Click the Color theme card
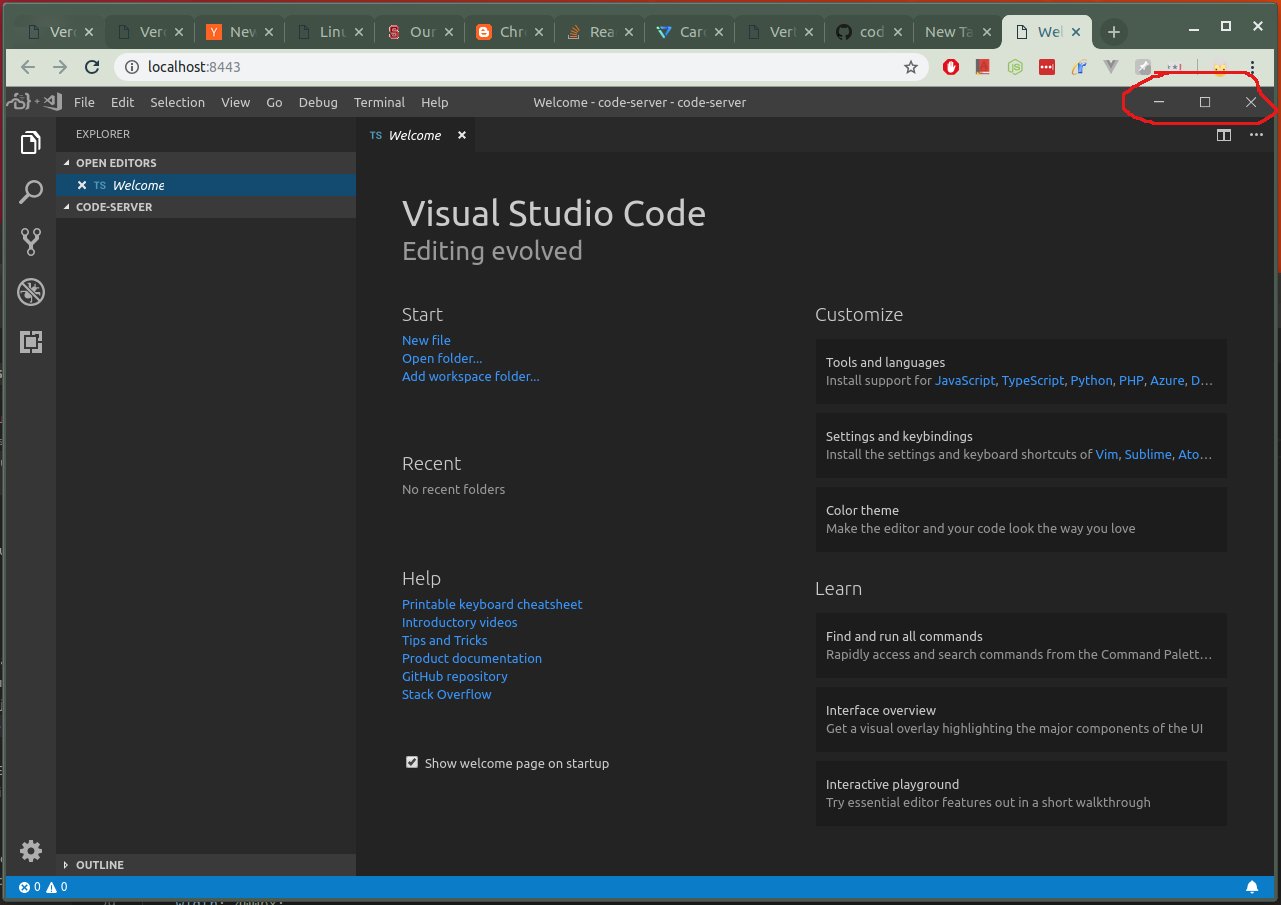The width and height of the screenshot is (1281, 905). (1021, 519)
